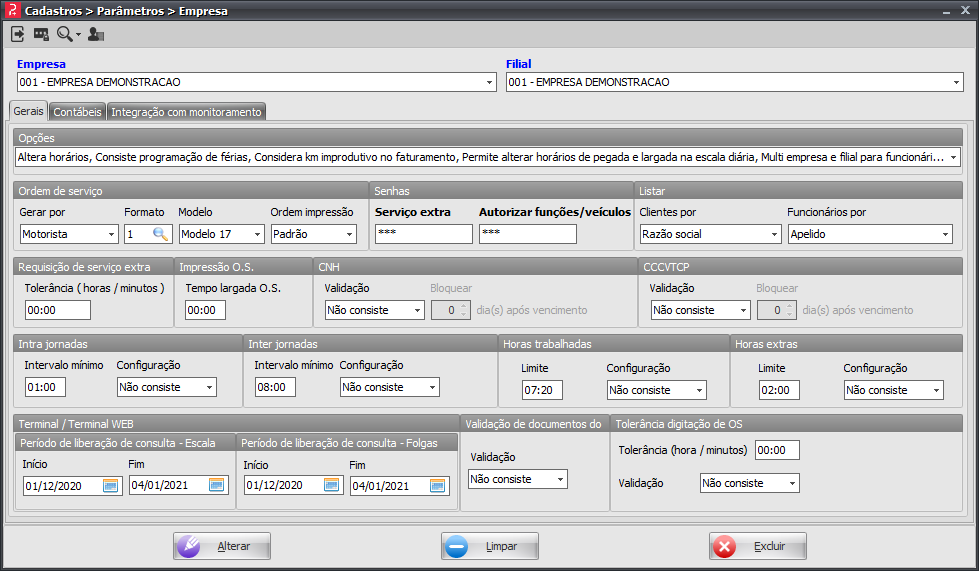This screenshot has height=571, width=979.
Task: Open the Modelo 17 dropdown
Action: pos(257,234)
